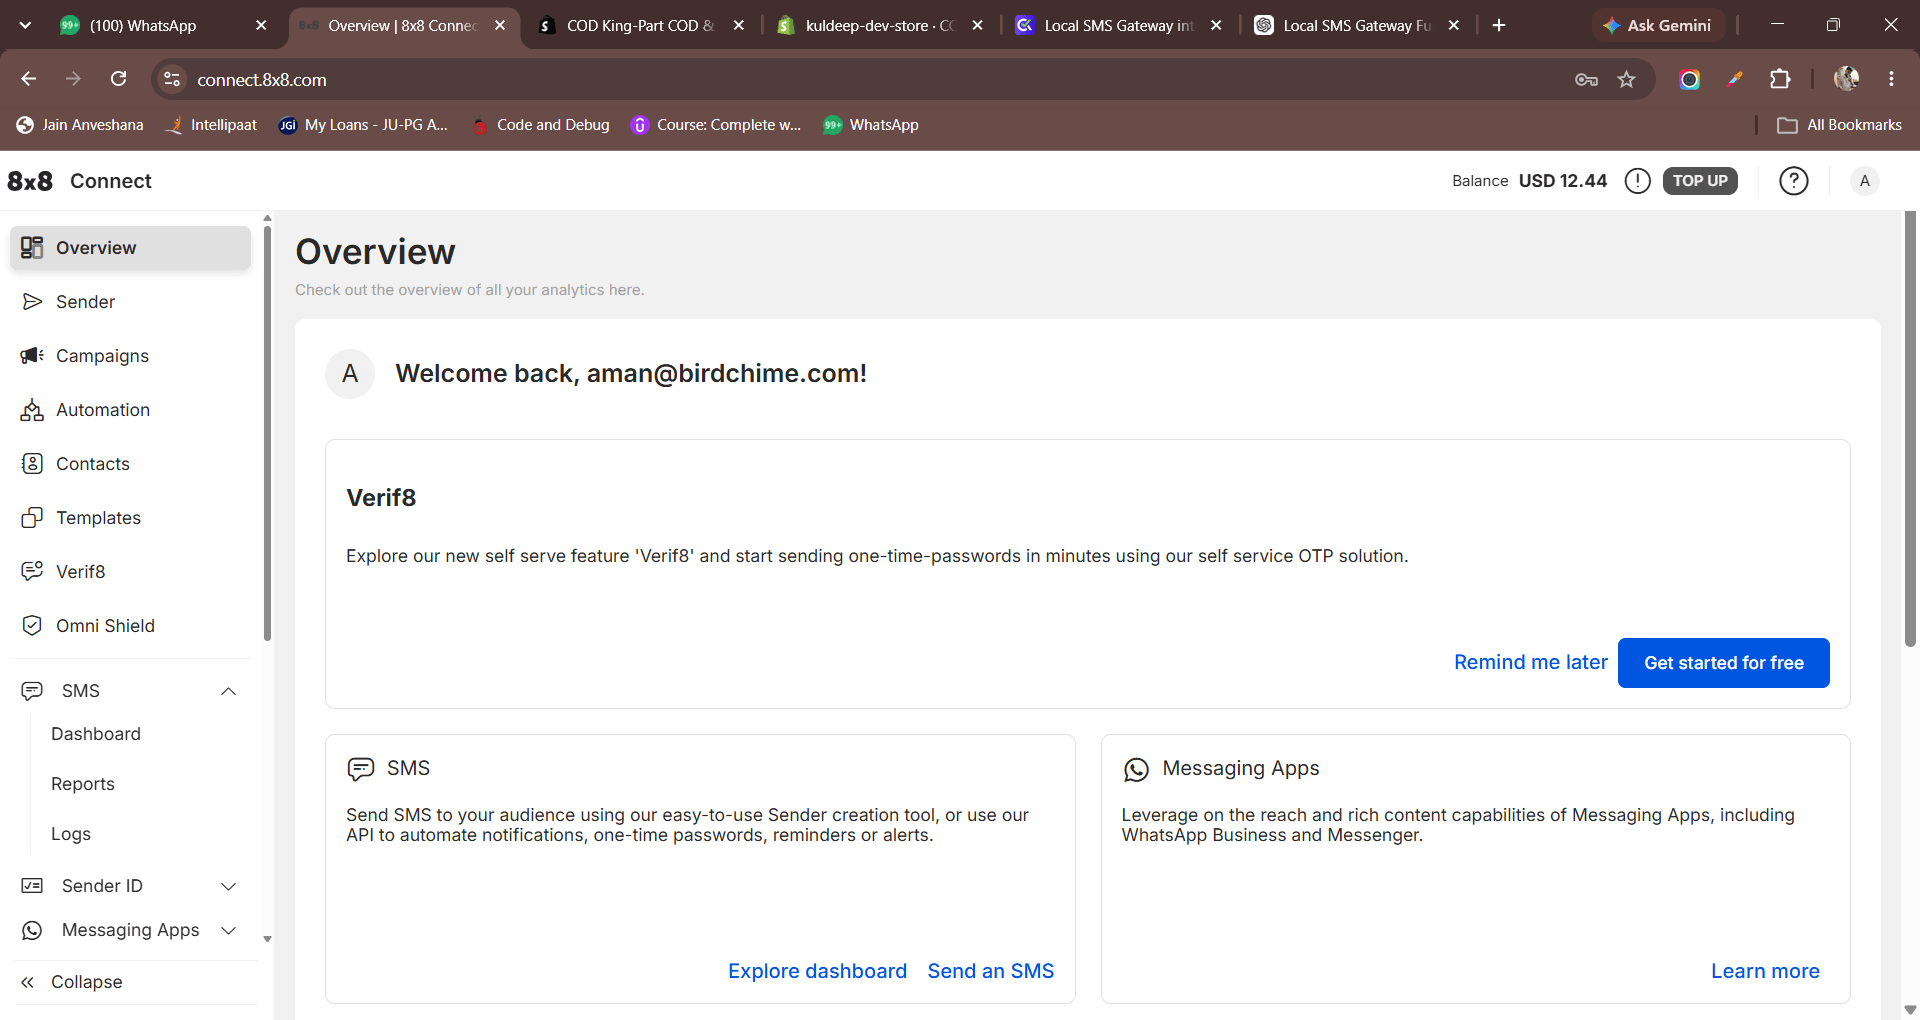Open Chrome extensions puzzle icon
The image size is (1920, 1020).
coord(1780,79)
